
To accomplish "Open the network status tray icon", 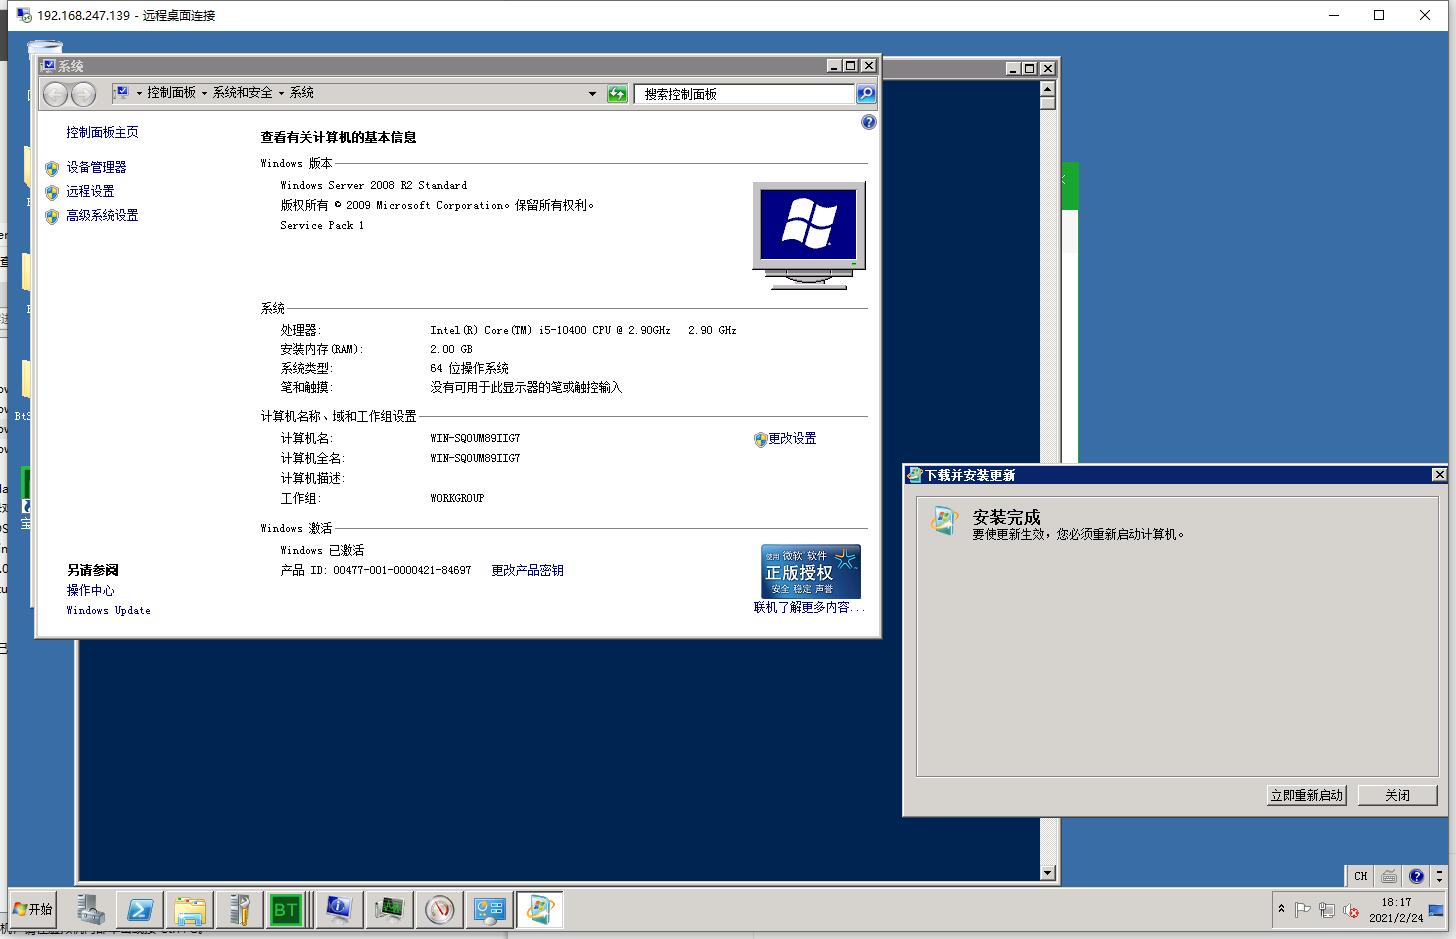I will point(1326,910).
